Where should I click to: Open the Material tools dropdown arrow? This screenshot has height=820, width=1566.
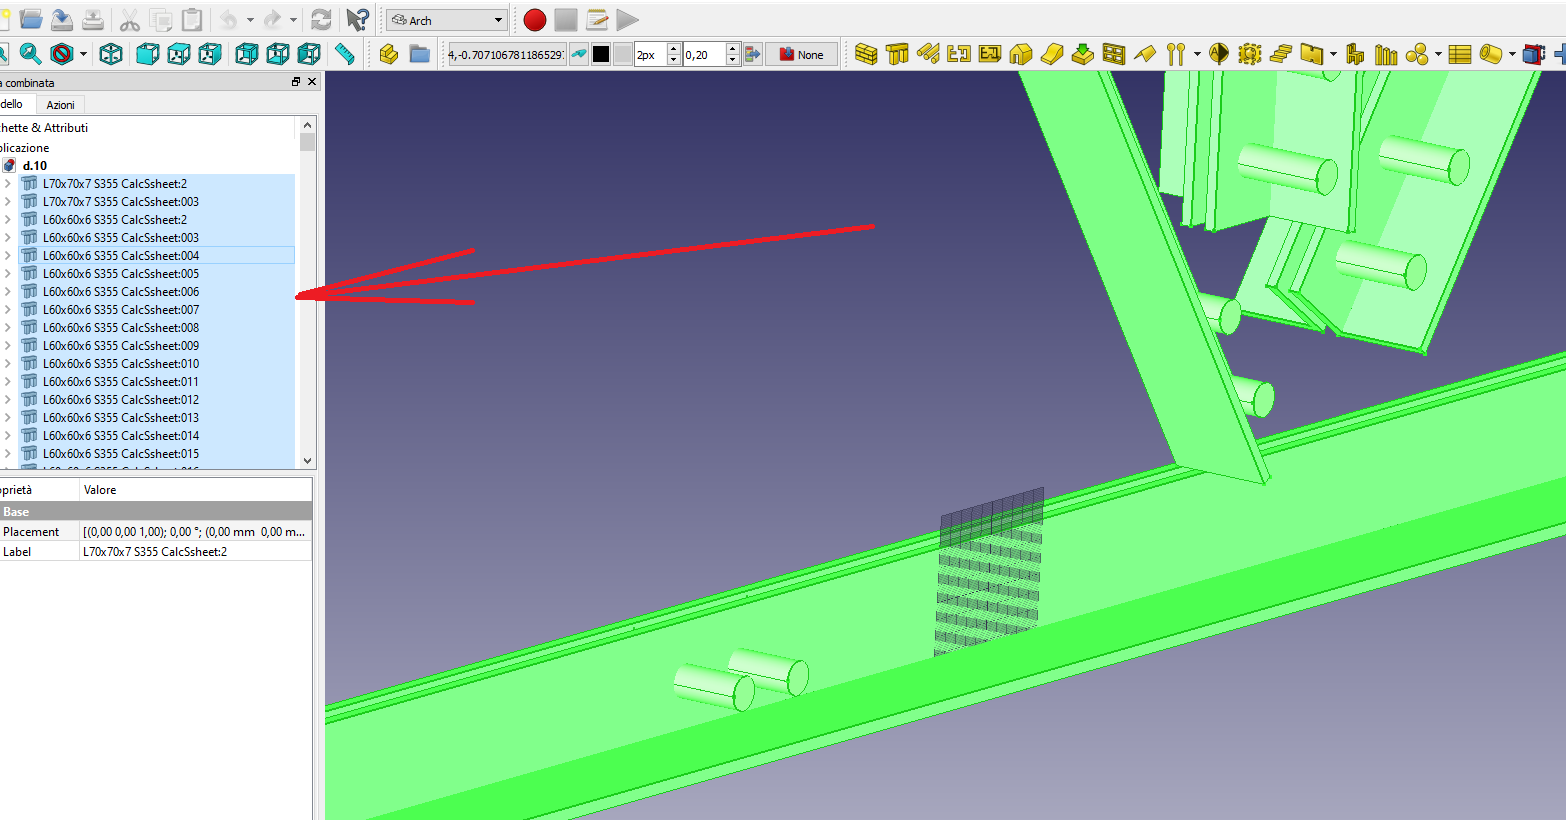1438,54
